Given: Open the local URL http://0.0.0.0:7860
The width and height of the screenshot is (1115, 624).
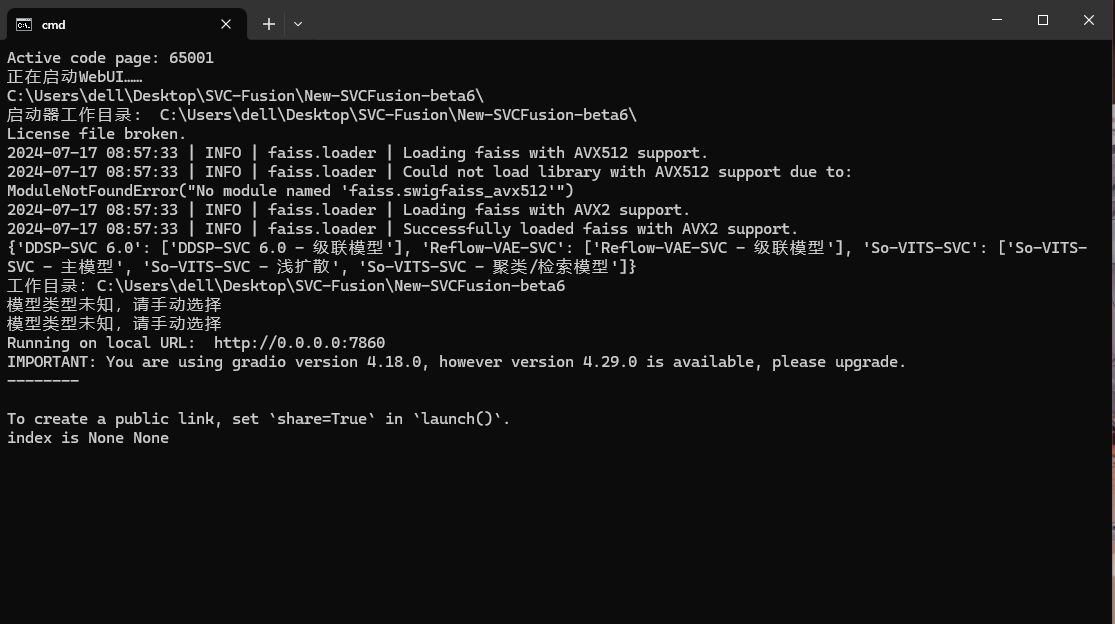Looking at the screenshot, I should (x=299, y=343).
